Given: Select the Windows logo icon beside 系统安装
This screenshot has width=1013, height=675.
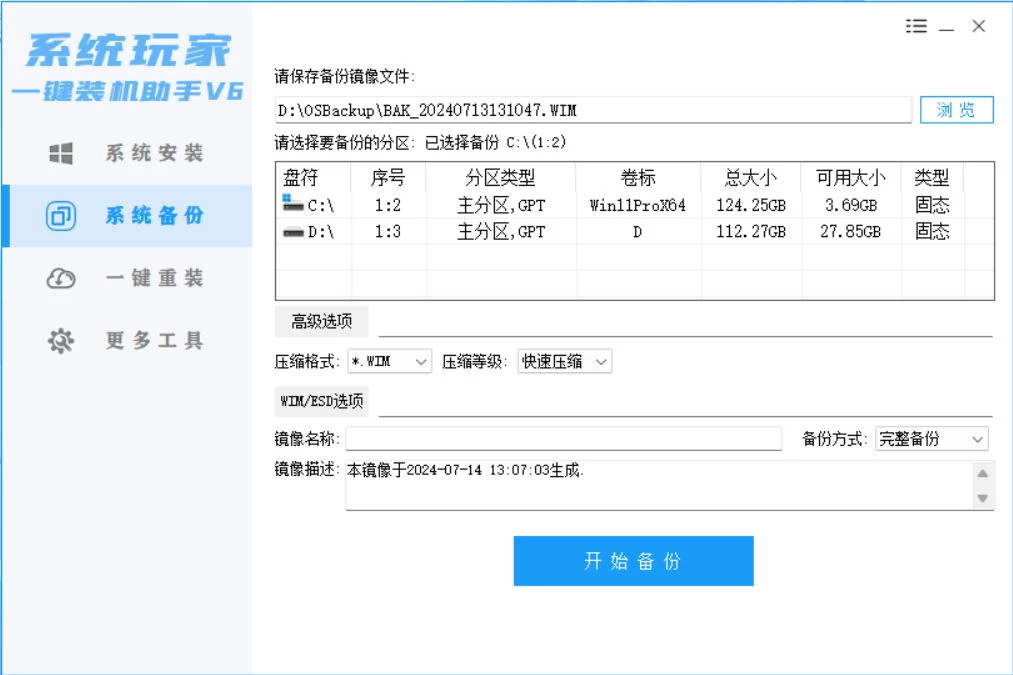Looking at the screenshot, I should (x=59, y=152).
